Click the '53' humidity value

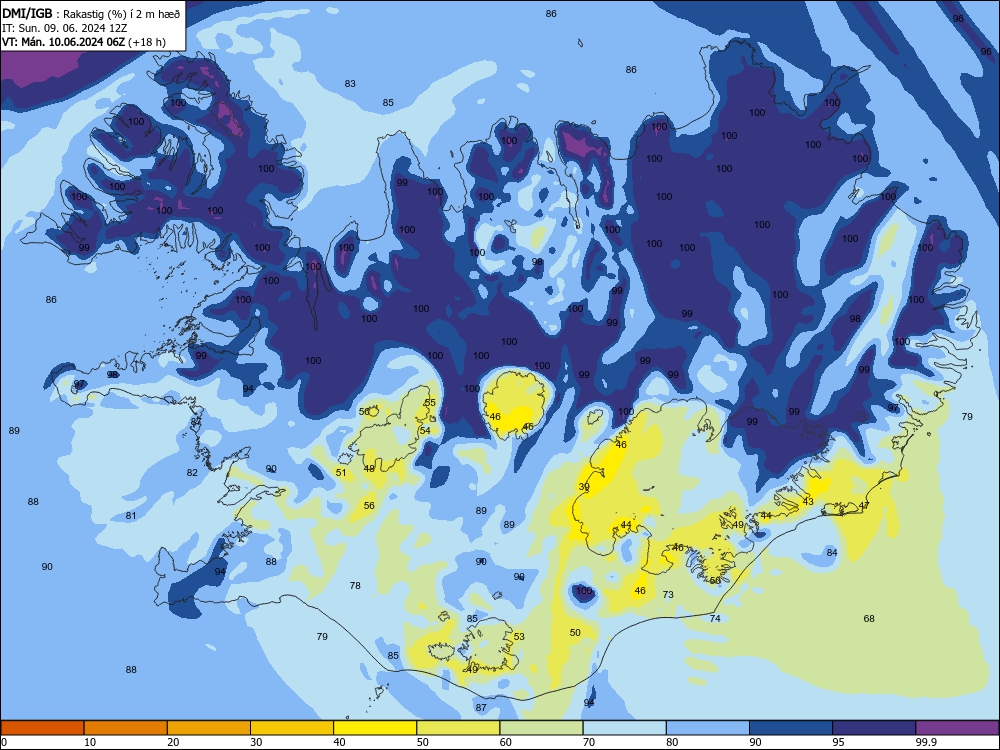point(519,636)
